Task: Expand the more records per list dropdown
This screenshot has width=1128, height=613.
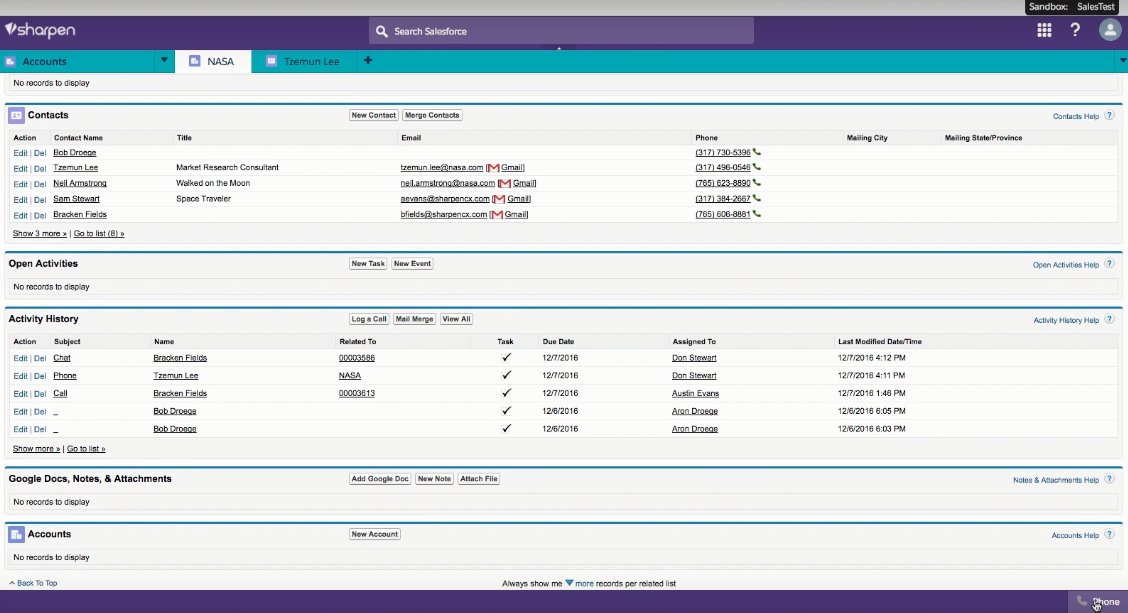Action: point(569,583)
